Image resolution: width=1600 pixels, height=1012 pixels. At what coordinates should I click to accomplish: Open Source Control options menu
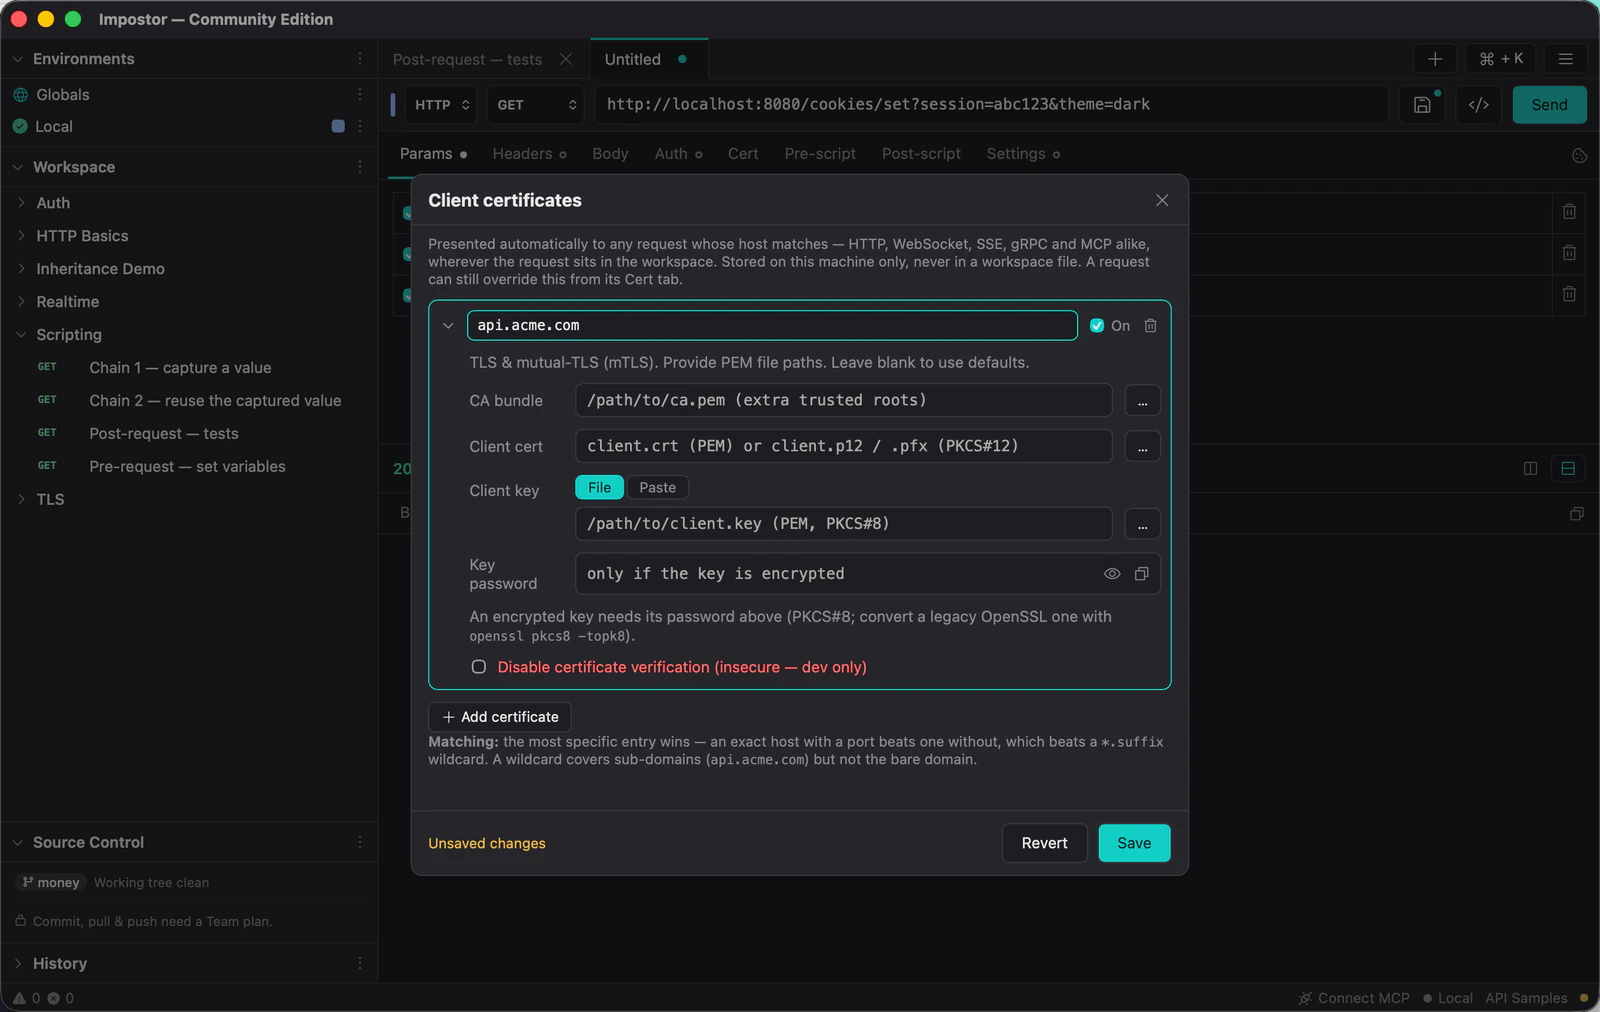(360, 842)
